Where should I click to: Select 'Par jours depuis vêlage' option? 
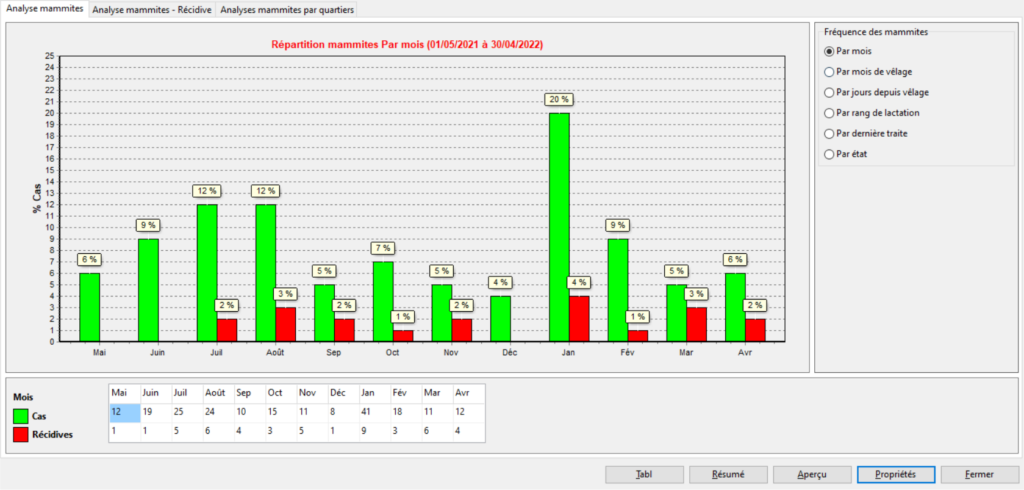(828, 92)
